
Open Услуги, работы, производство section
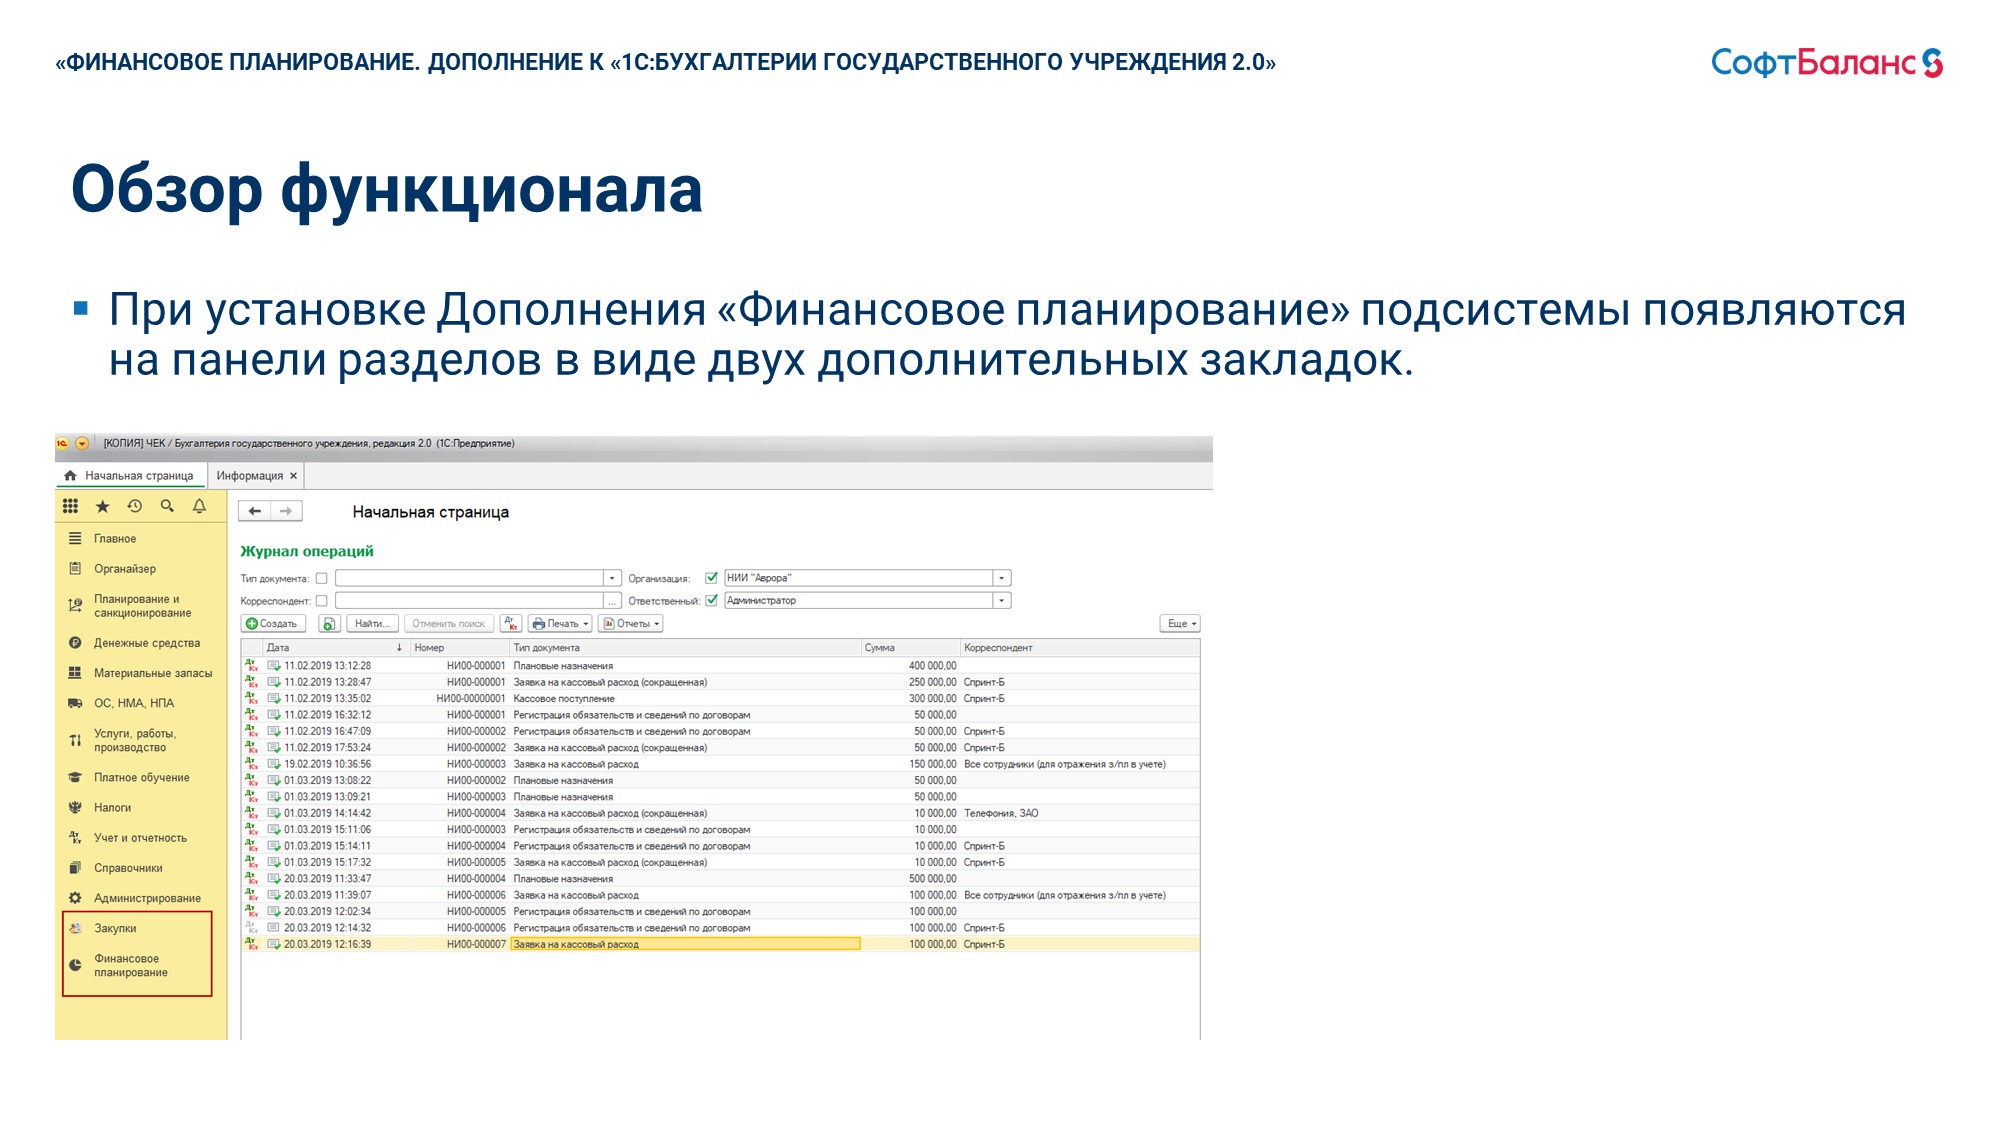pos(135,740)
